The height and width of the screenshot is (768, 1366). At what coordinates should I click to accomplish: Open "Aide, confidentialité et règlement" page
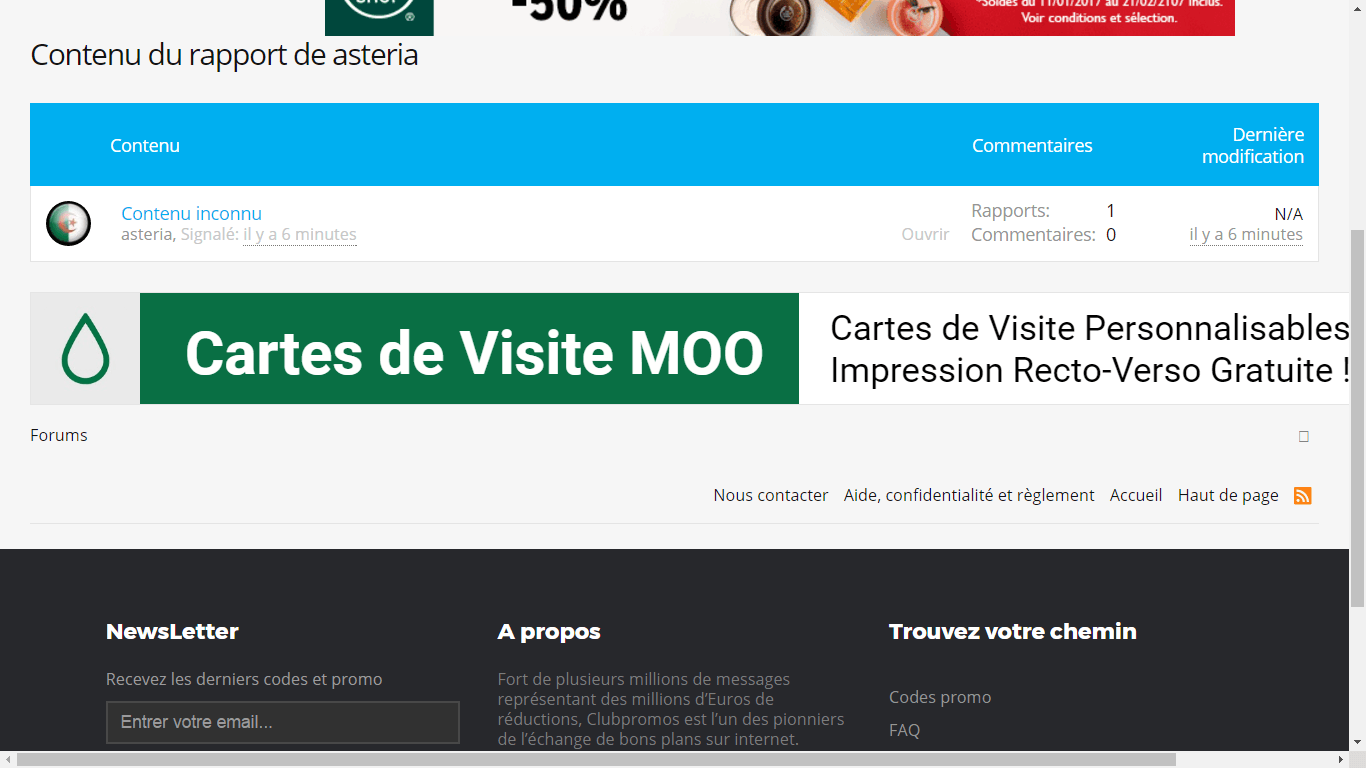point(968,495)
